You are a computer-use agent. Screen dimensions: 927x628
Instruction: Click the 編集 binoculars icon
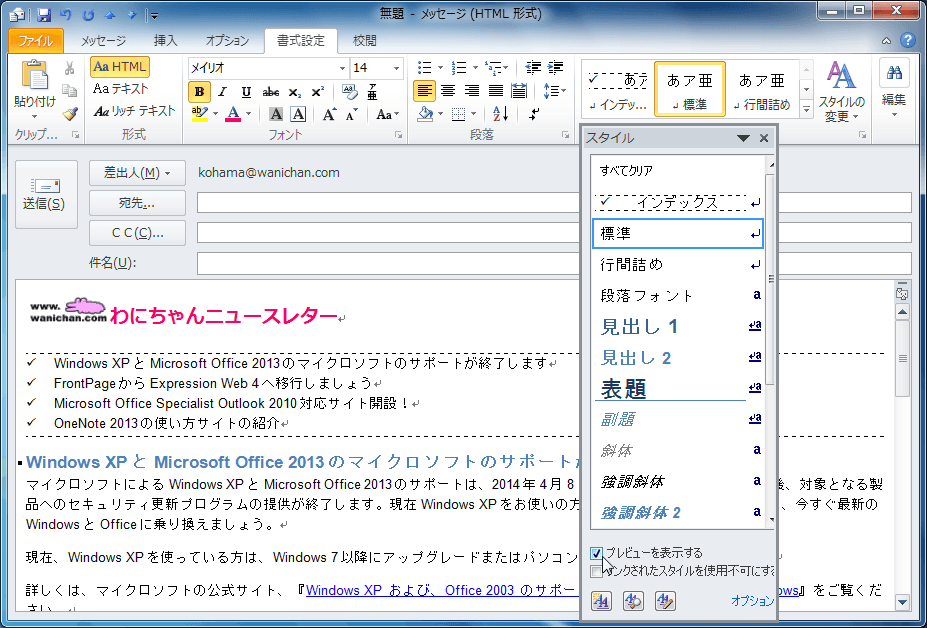tap(894, 74)
